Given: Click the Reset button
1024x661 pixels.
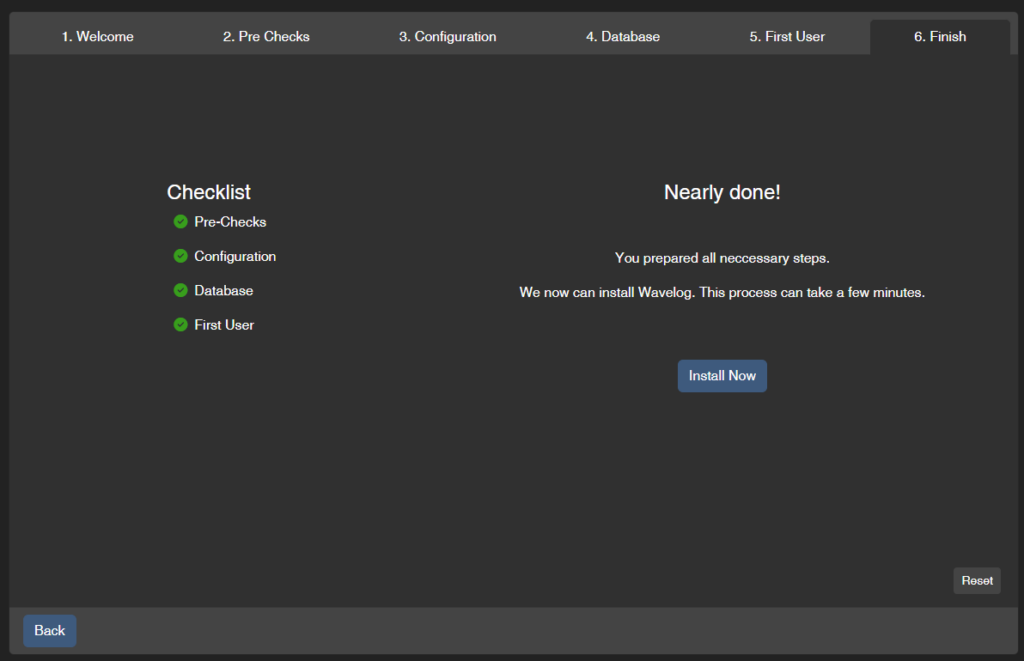Looking at the screenshot, I should [x=977, y=581].
